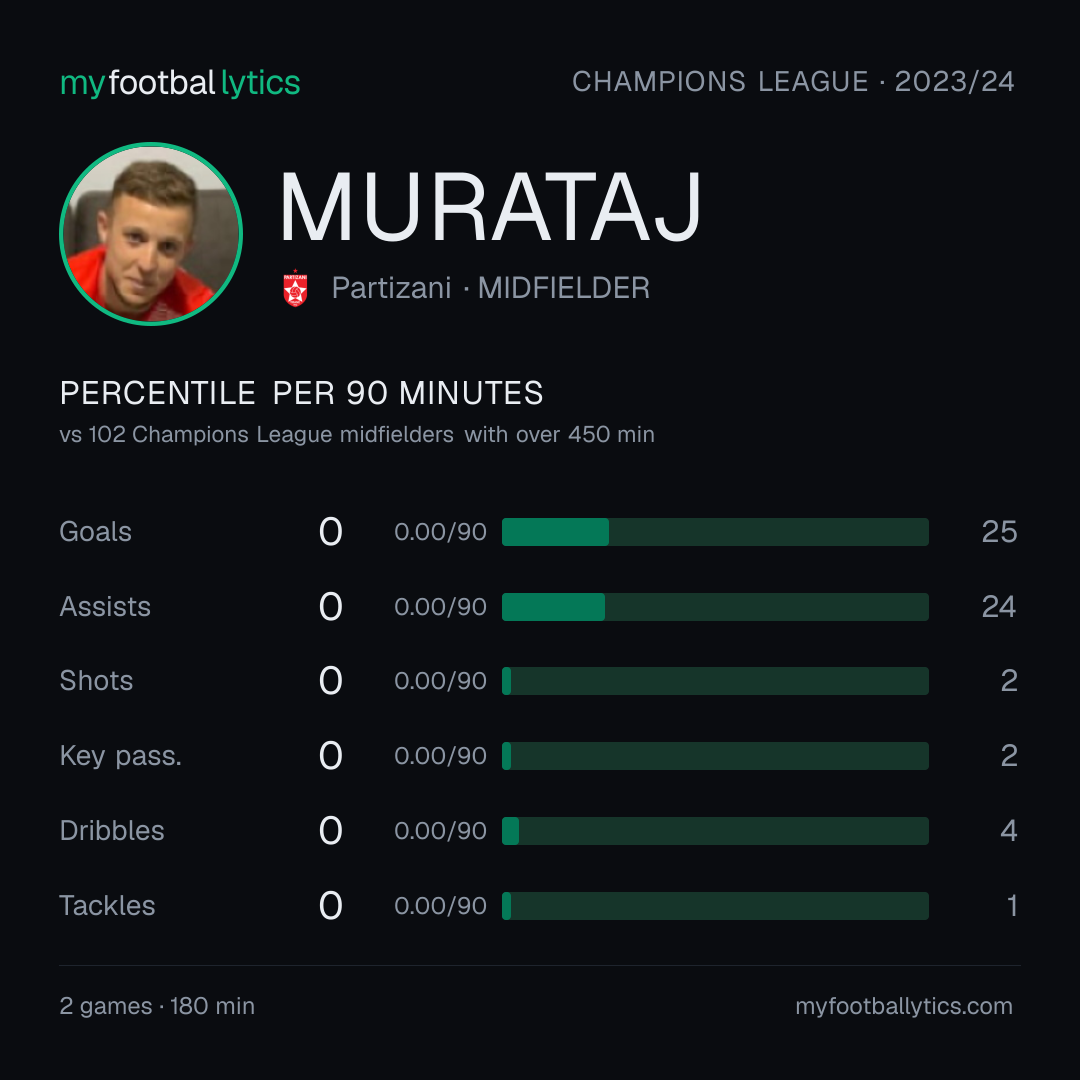Click the Assists percentile value 24
Image resolution: width=1080 pixels, height=1080 pixels.
point(999,607)
